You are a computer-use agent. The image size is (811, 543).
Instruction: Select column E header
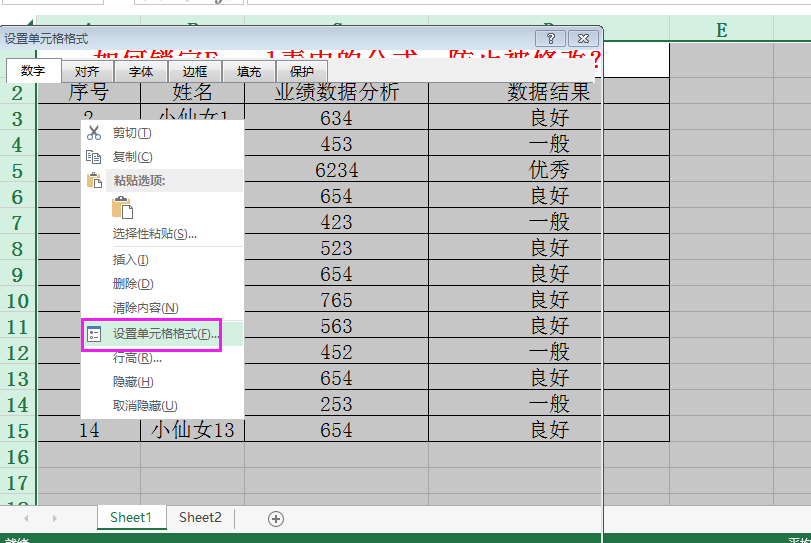722,30
